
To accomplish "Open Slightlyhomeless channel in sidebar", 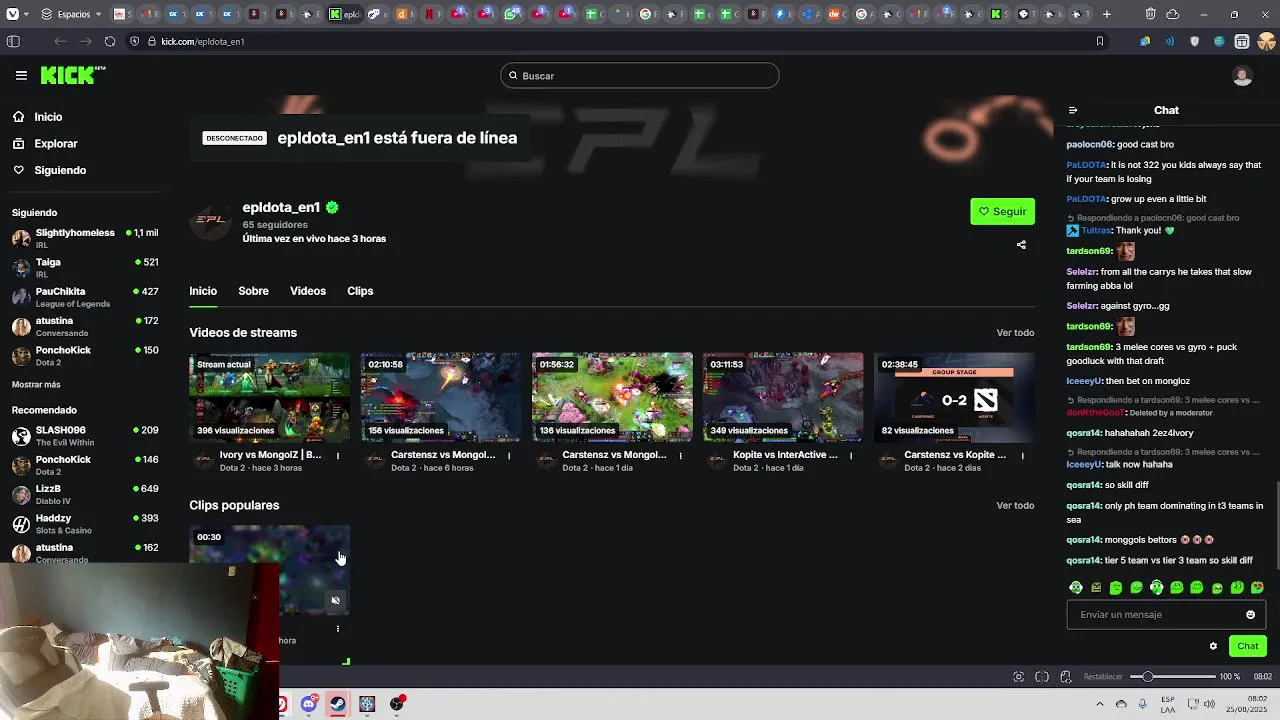I will [x=85, y=238].
